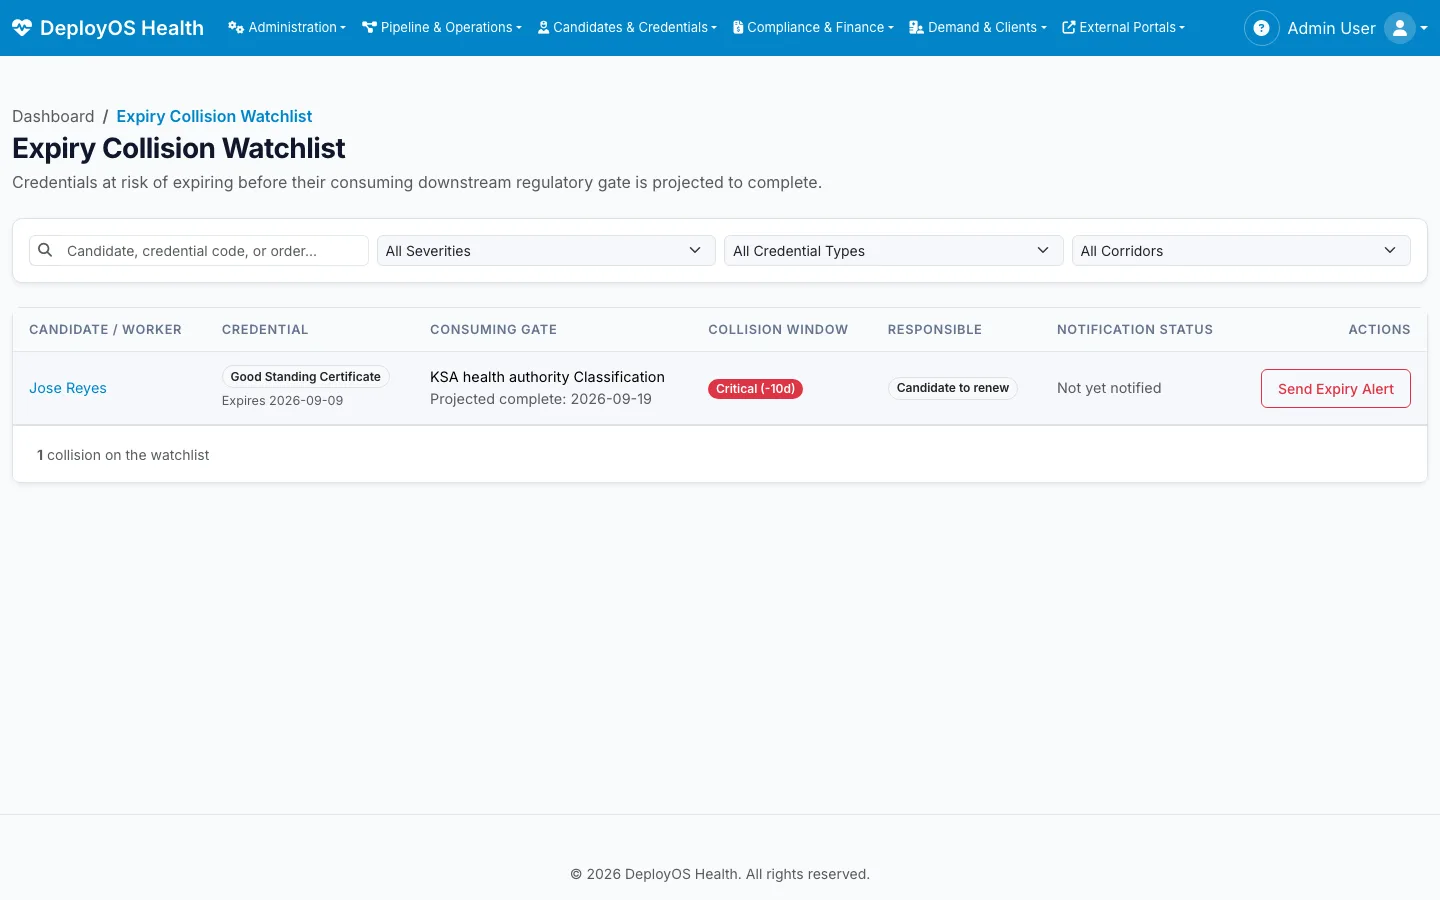Click the search magnifier icon
Screen dimensions: 1440x900
45,250
